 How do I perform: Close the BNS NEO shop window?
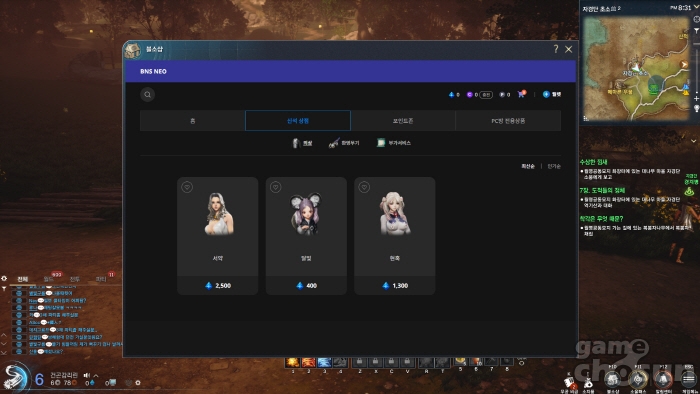point(569,49)
